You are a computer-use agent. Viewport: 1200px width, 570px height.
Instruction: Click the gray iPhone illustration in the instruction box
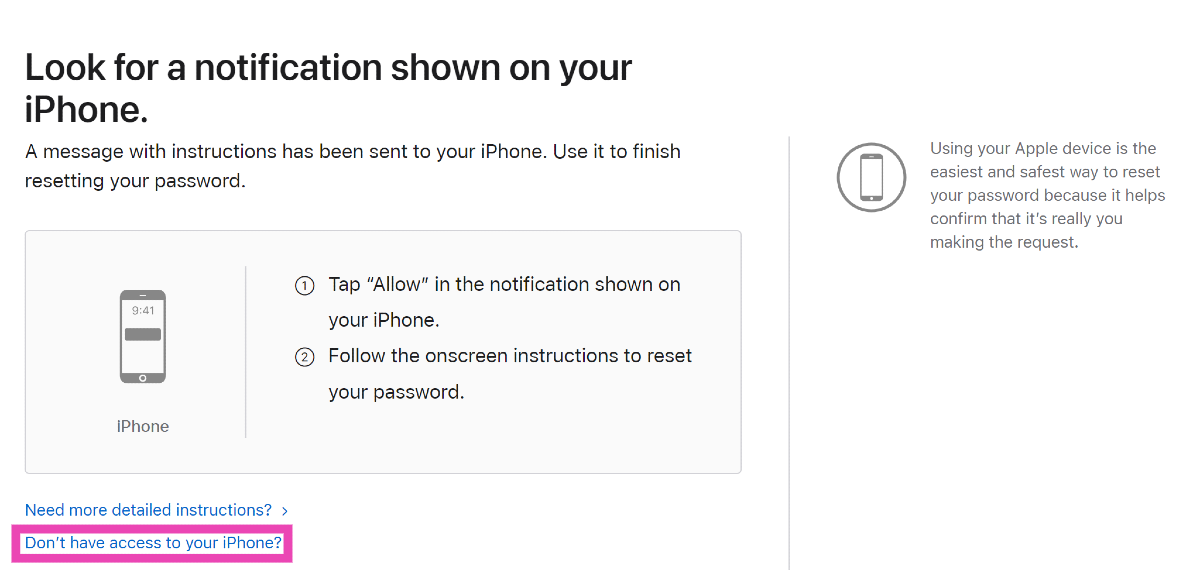pos(143,337)
